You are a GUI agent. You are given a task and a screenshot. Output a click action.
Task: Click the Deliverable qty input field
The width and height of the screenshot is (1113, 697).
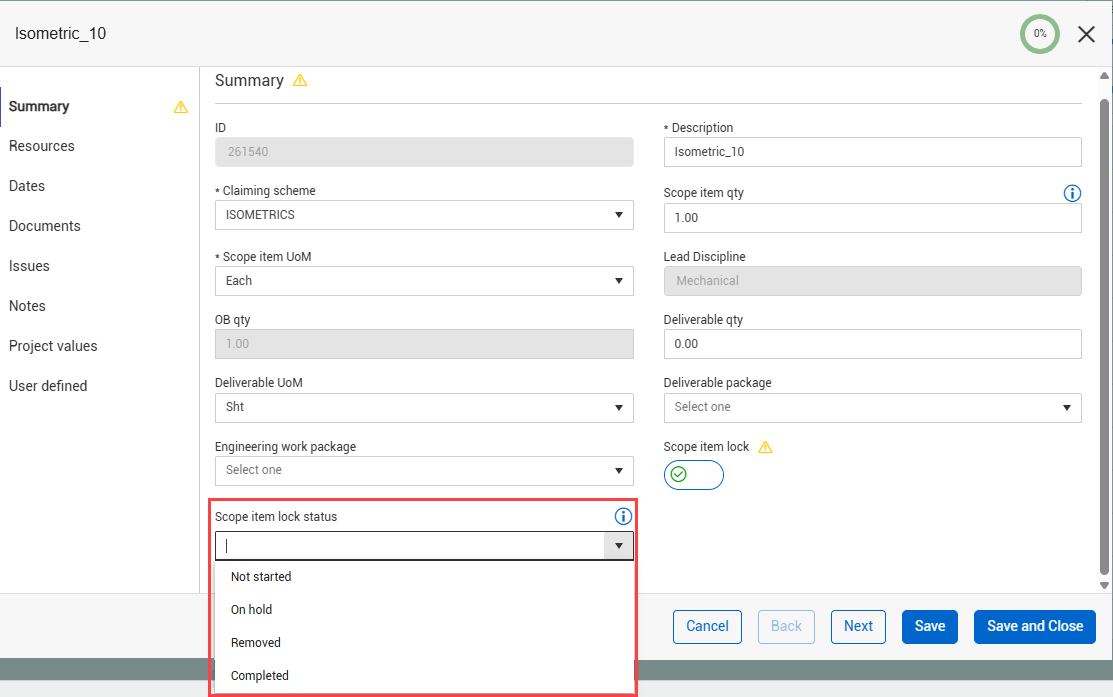pyautogui.click(x=872, y=344)
